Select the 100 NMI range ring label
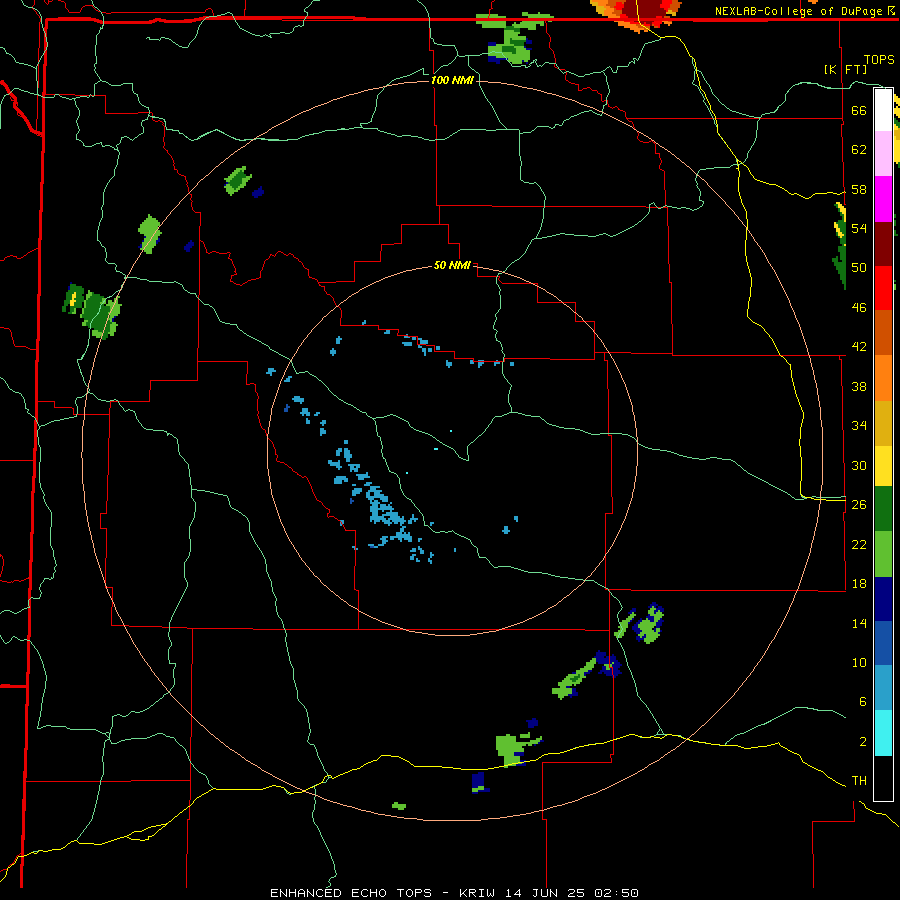The height and width of the screenshot is (900, 900). point(452,80)
